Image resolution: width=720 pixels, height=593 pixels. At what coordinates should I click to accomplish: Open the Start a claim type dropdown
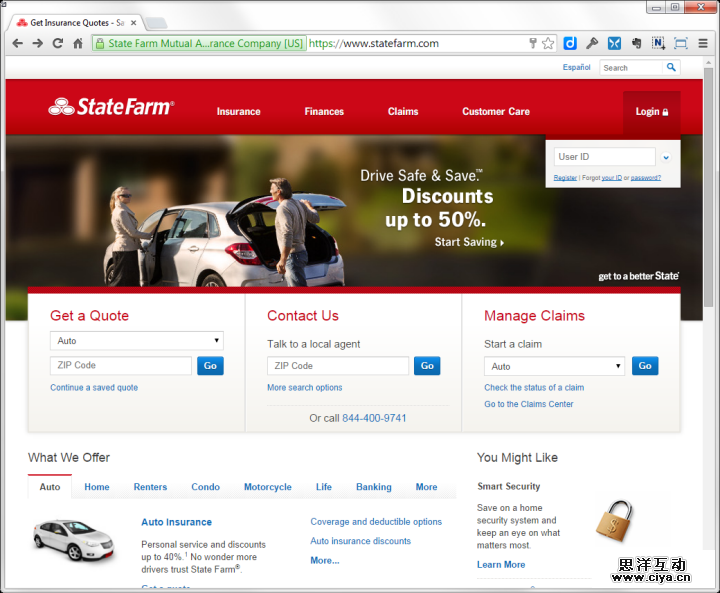click(554, 366)
